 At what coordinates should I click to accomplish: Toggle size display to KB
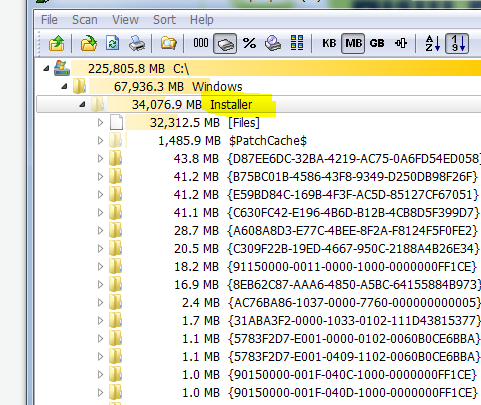pyautogui.click(x=329, y=43)
